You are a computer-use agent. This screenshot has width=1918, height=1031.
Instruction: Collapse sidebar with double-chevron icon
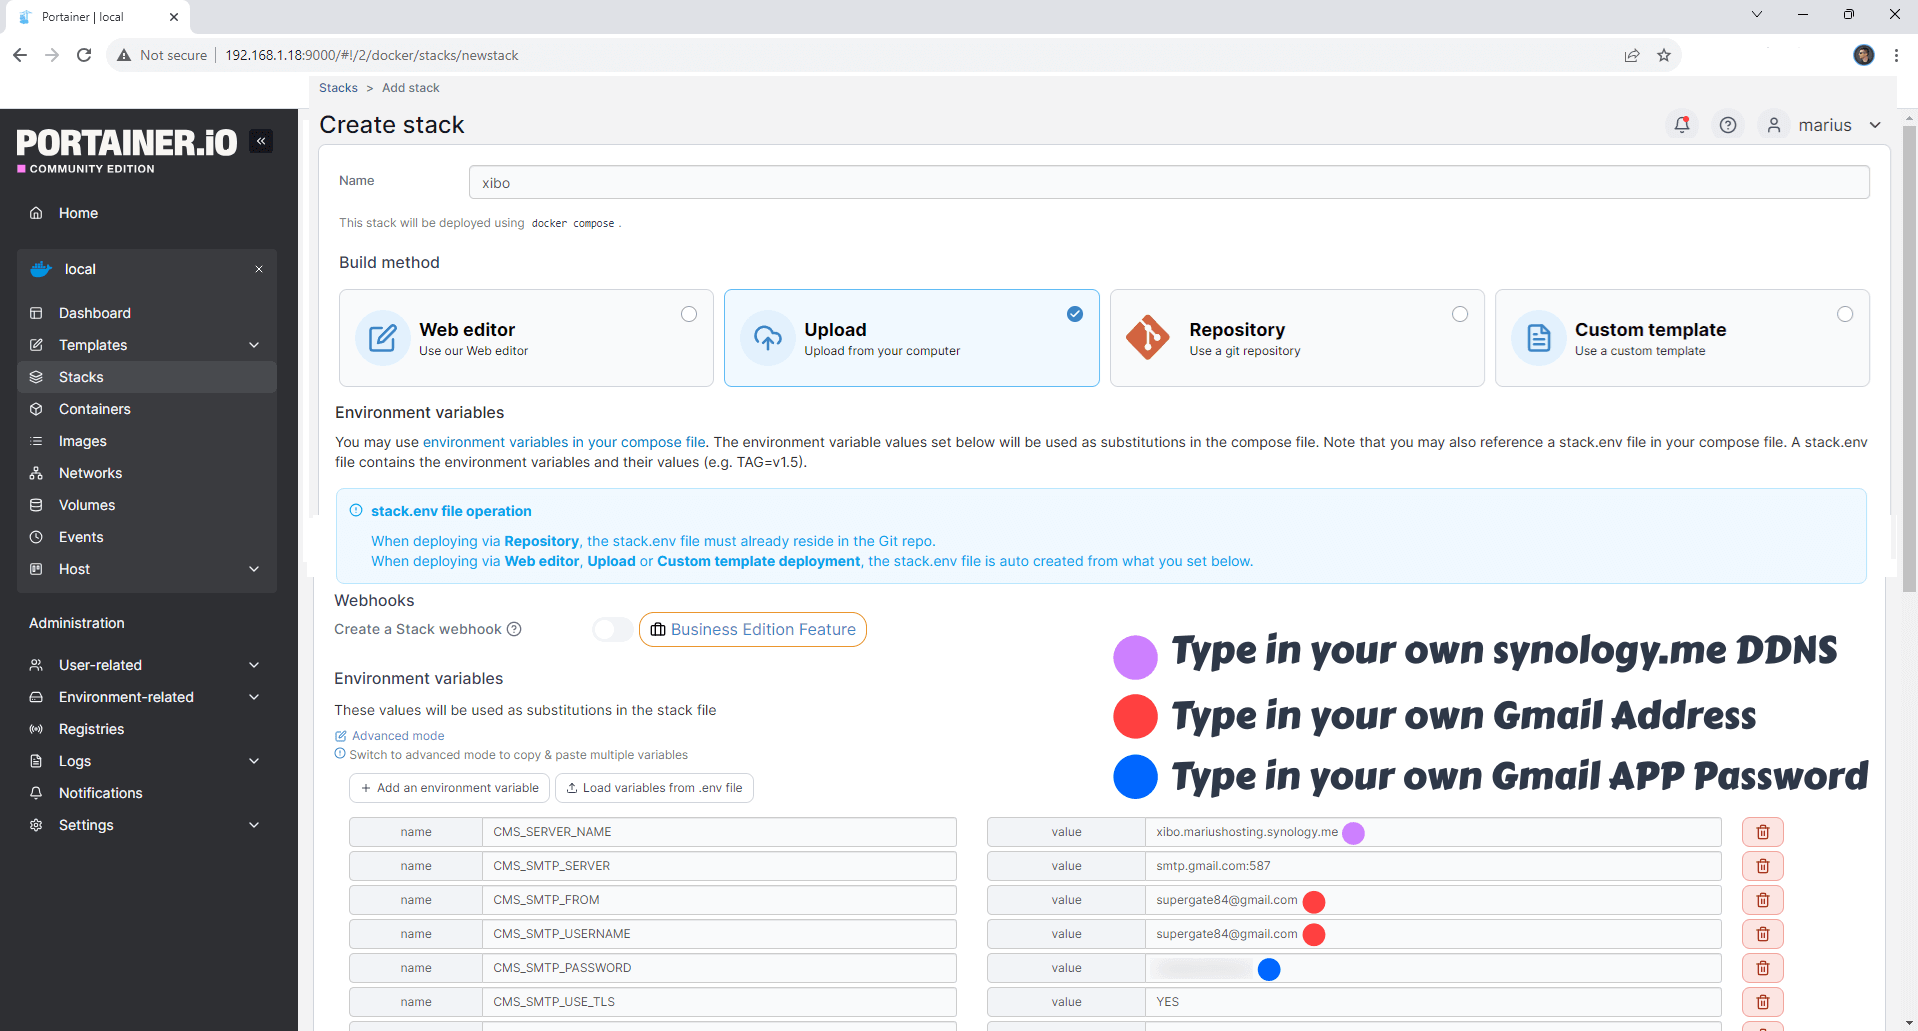tap(261, 141)
